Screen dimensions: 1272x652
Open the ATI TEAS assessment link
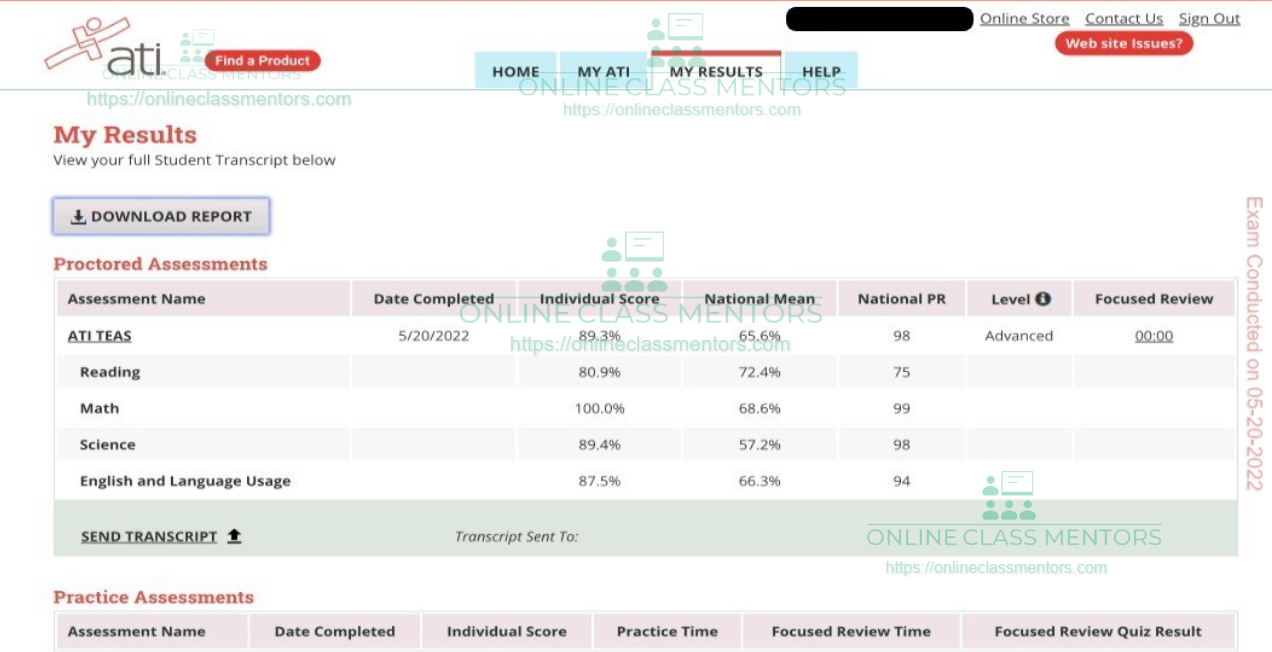(99, 336)
